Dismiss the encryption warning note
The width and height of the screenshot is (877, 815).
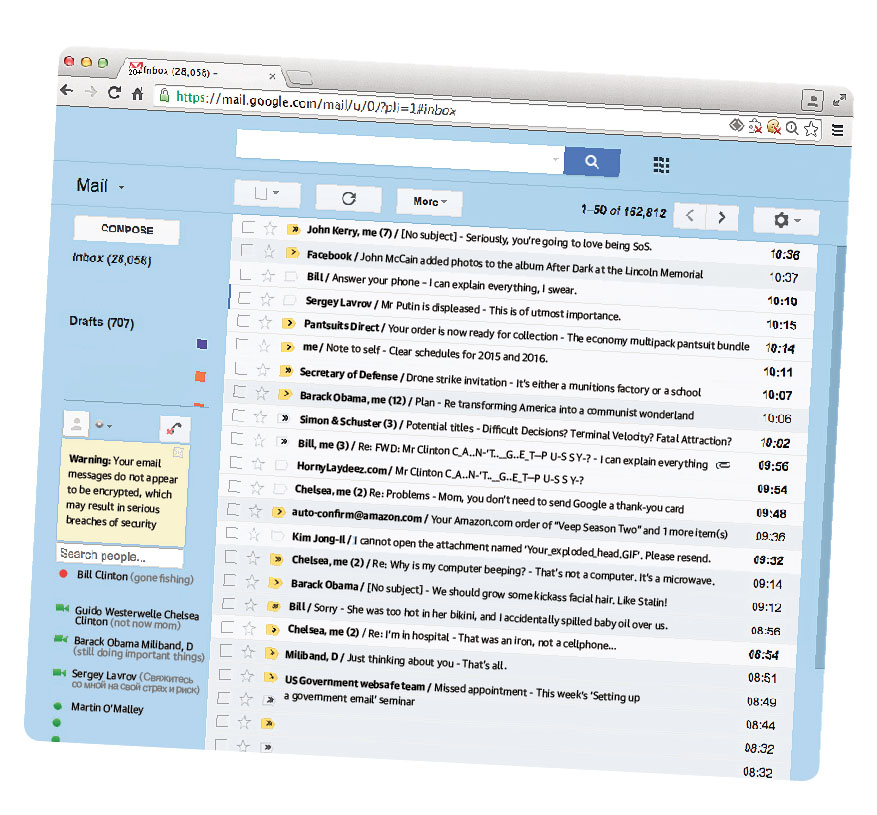178,452
